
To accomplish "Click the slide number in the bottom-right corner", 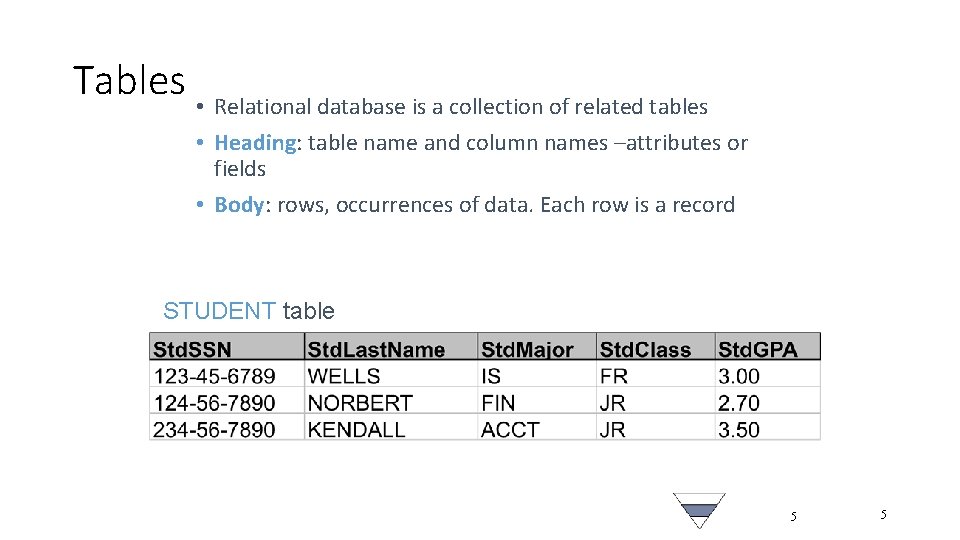I will click(883, 514).
